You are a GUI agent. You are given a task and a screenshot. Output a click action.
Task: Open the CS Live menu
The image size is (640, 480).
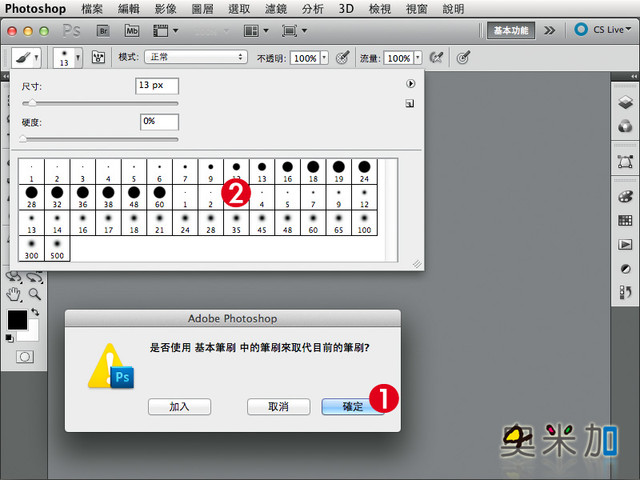(602, 30)
